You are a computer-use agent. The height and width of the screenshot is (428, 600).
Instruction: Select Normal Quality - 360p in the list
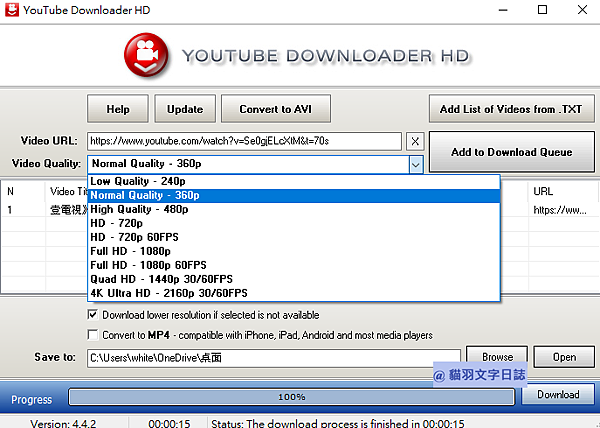pos(293,195)
